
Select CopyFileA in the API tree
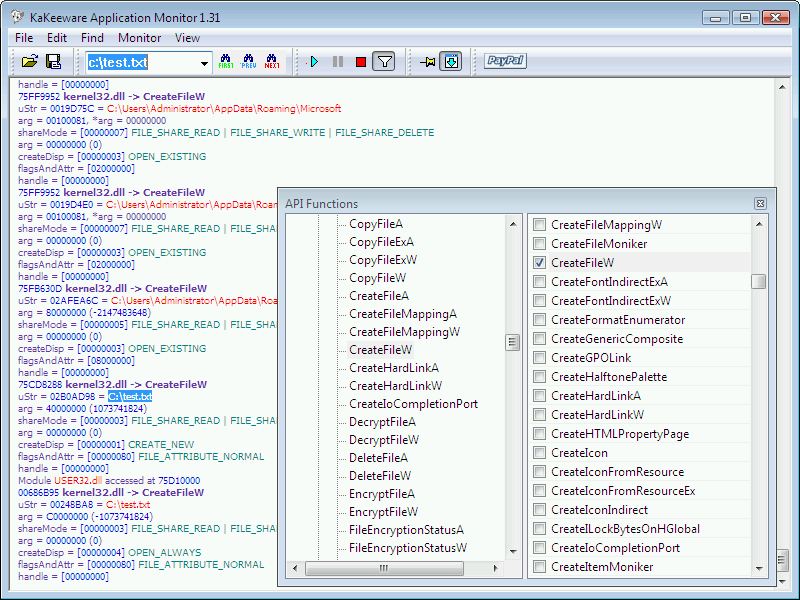point(376,224)
